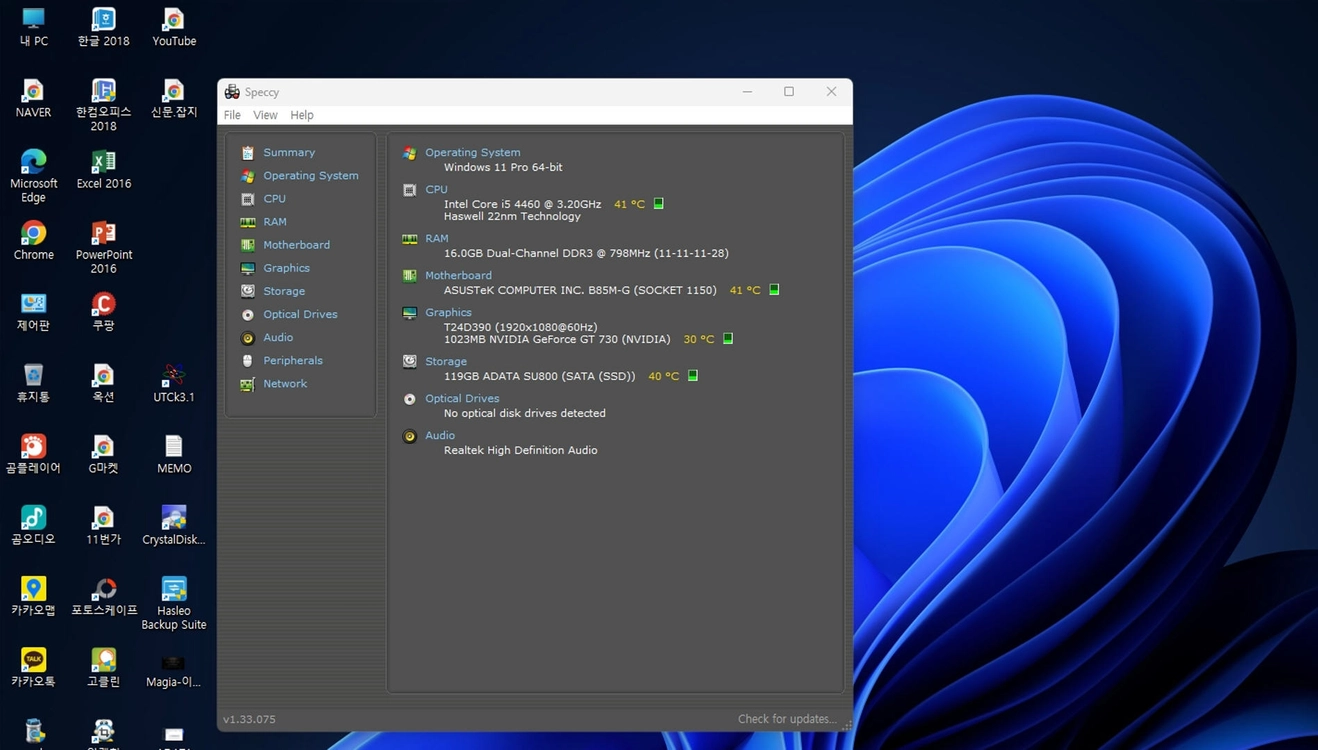Select the Optical Drives disc icon in sidebar
This screenshot has height=750, width=1318.
(248, 314)
